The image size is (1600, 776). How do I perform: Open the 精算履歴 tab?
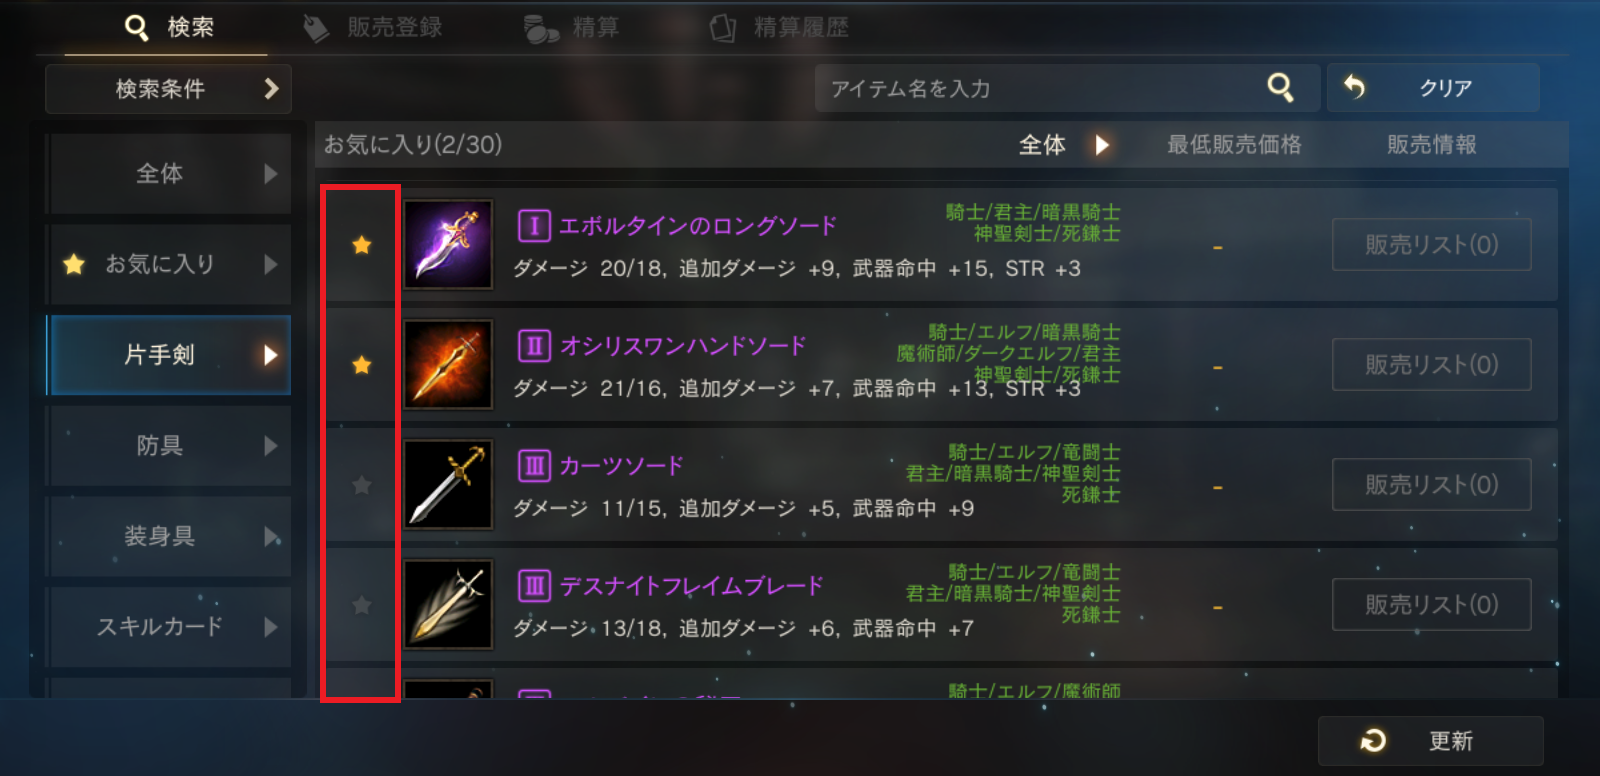pyautogui.click(x=779, y=28)
